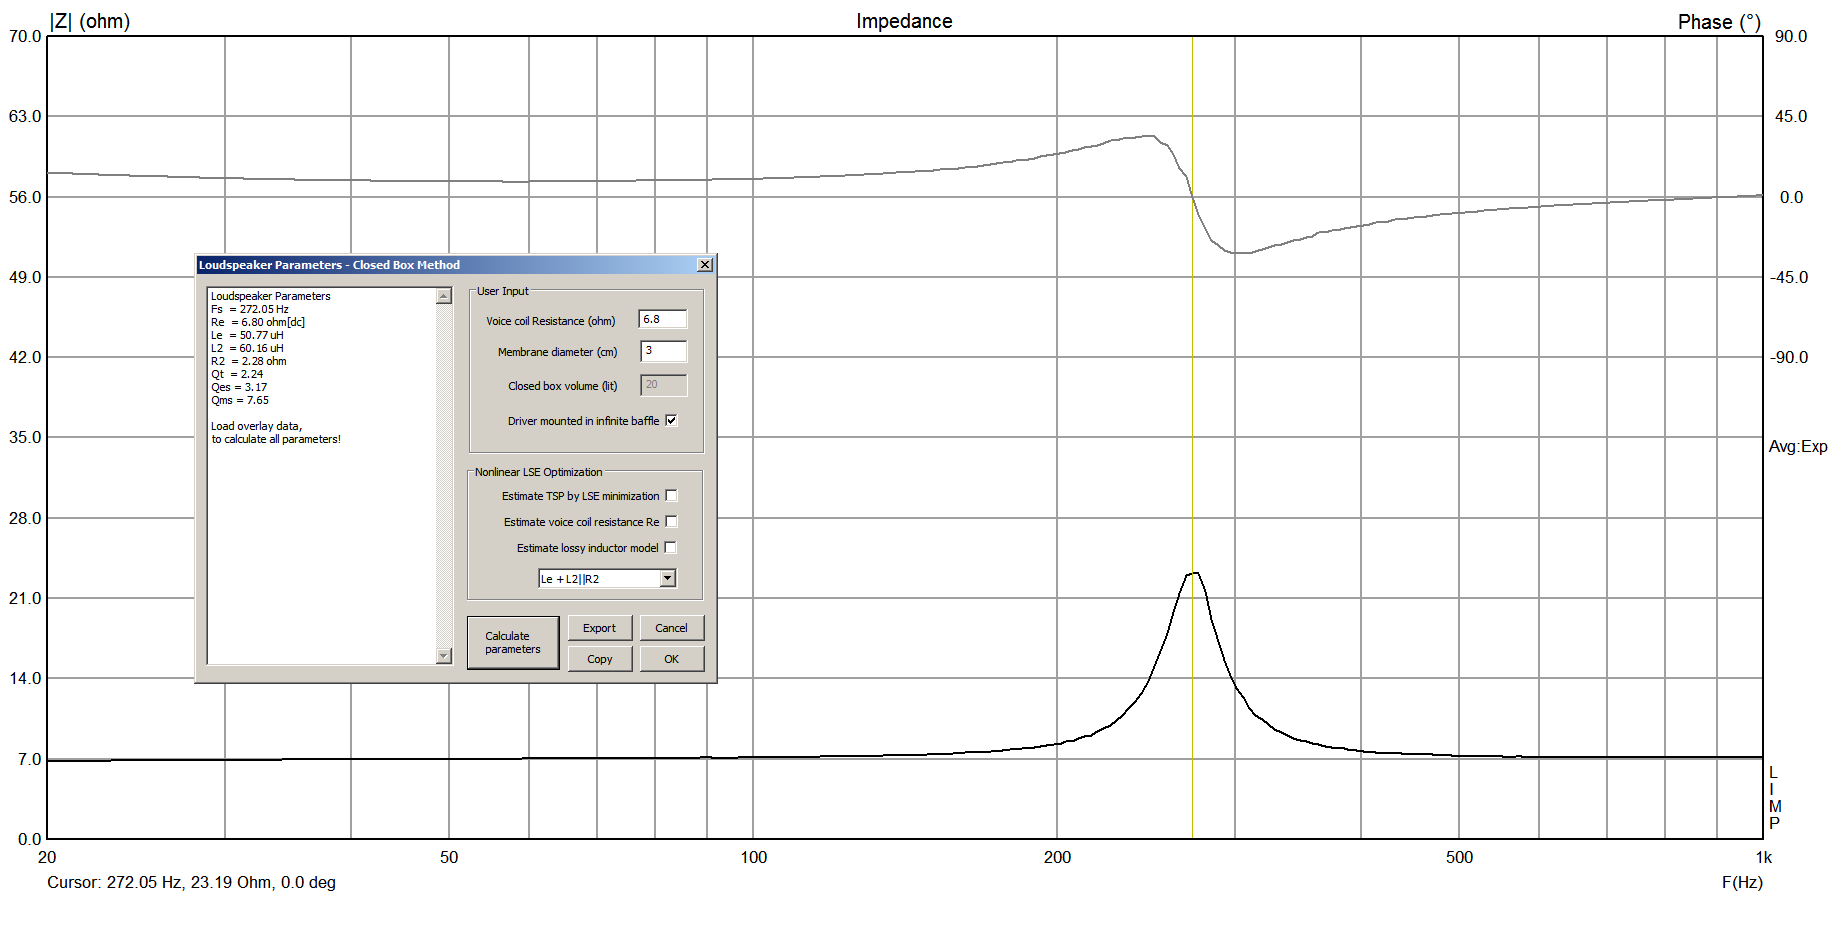This screenshot has height=942, width=1832.
Task: Click the L2 = 60.16 uH line
Action: click(247, 348)
